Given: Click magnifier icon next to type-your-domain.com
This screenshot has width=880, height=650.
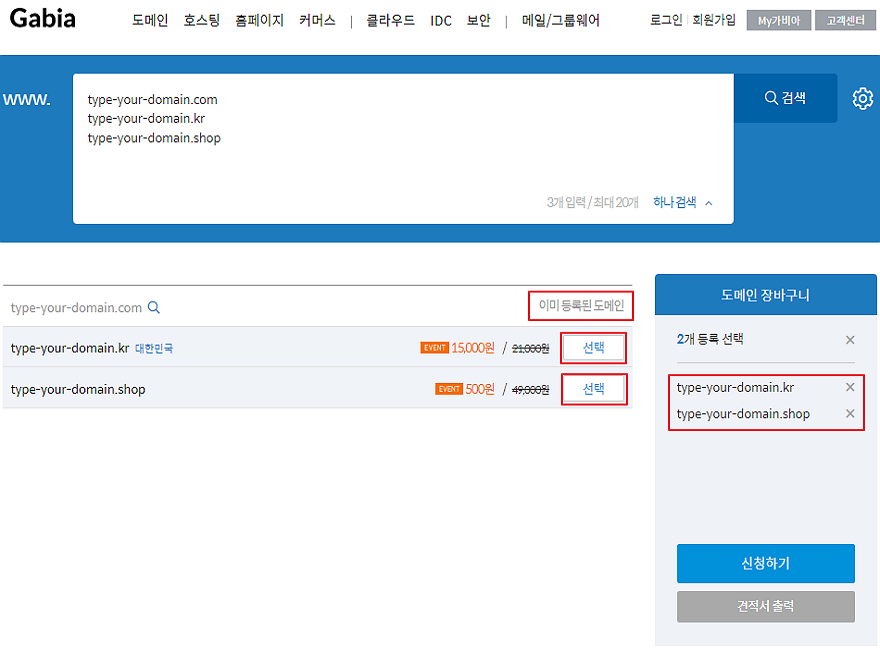Looking at the screenshot, I should [x=154, y=308].
